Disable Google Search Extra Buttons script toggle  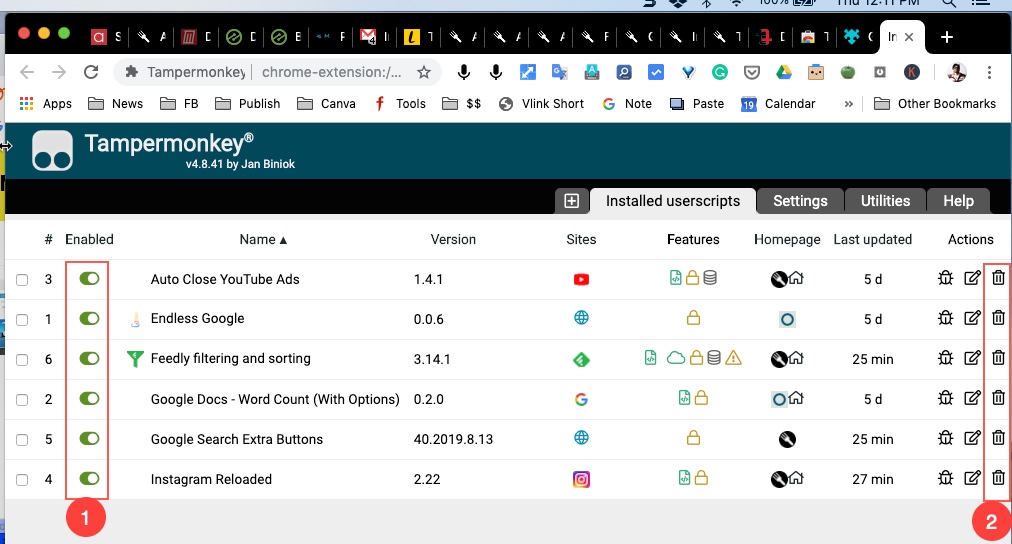(89, 439)
